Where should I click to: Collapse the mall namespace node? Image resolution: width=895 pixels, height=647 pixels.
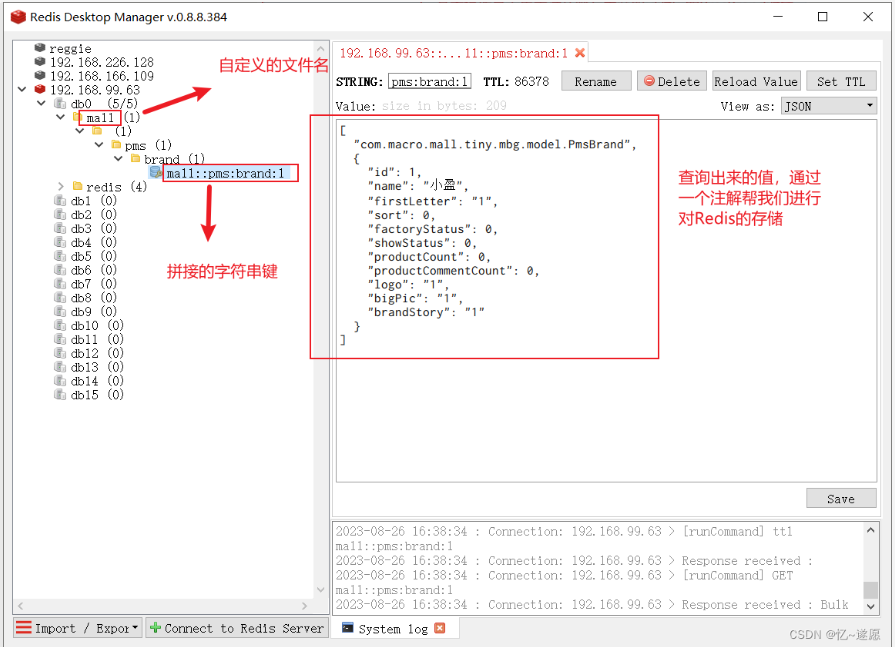pos(61,117)
